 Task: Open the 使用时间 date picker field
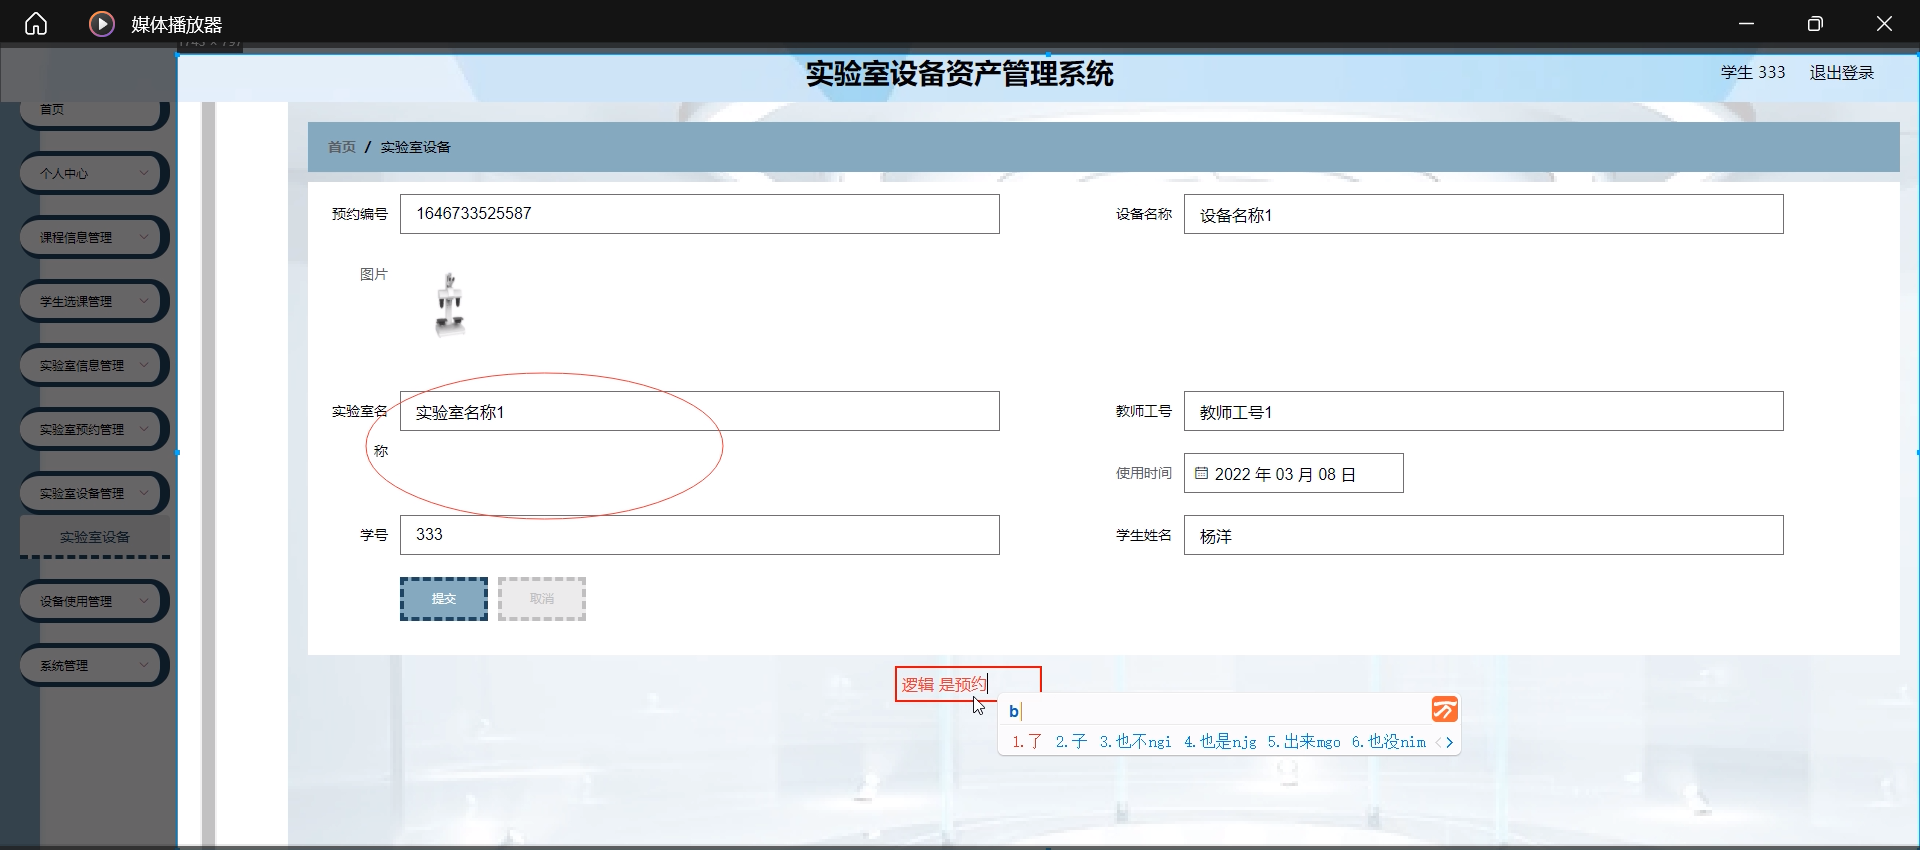(1293, 473)
